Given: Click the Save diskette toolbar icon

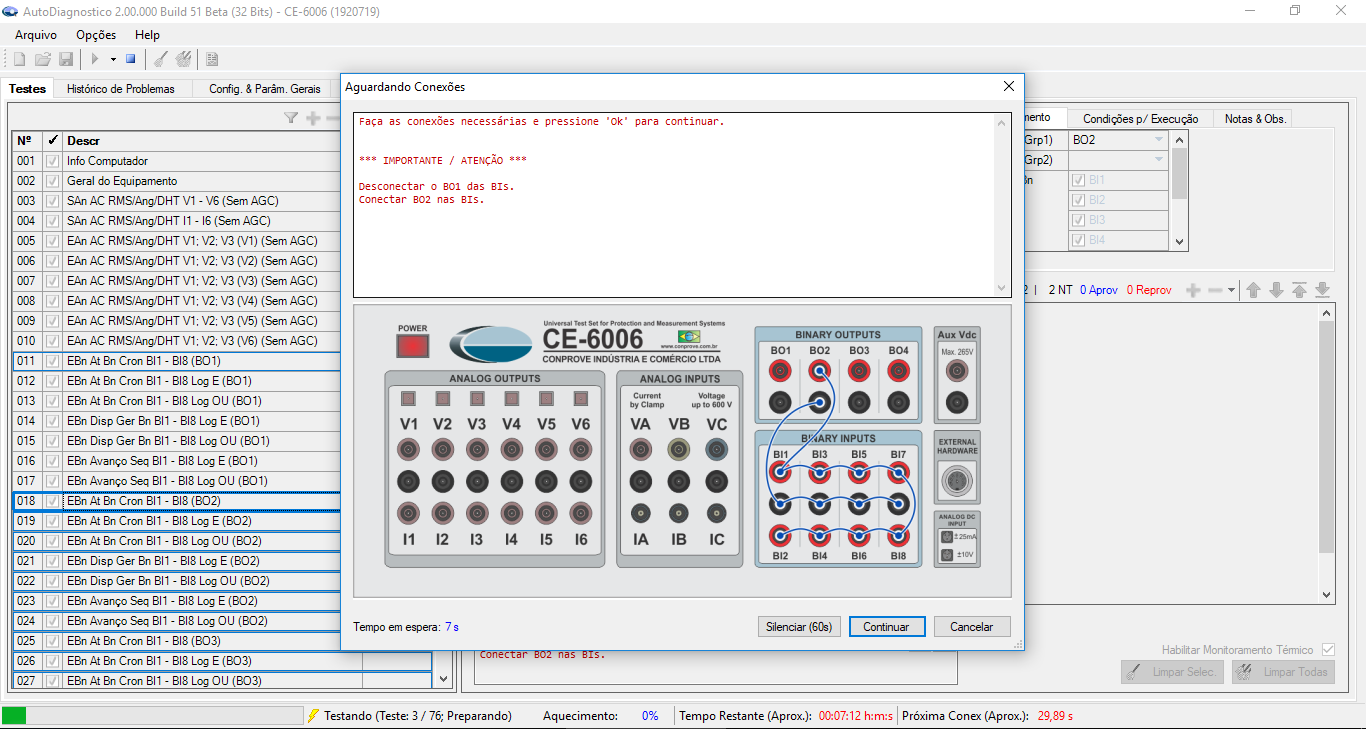Looking at the screenshot, I should point(66,59).
